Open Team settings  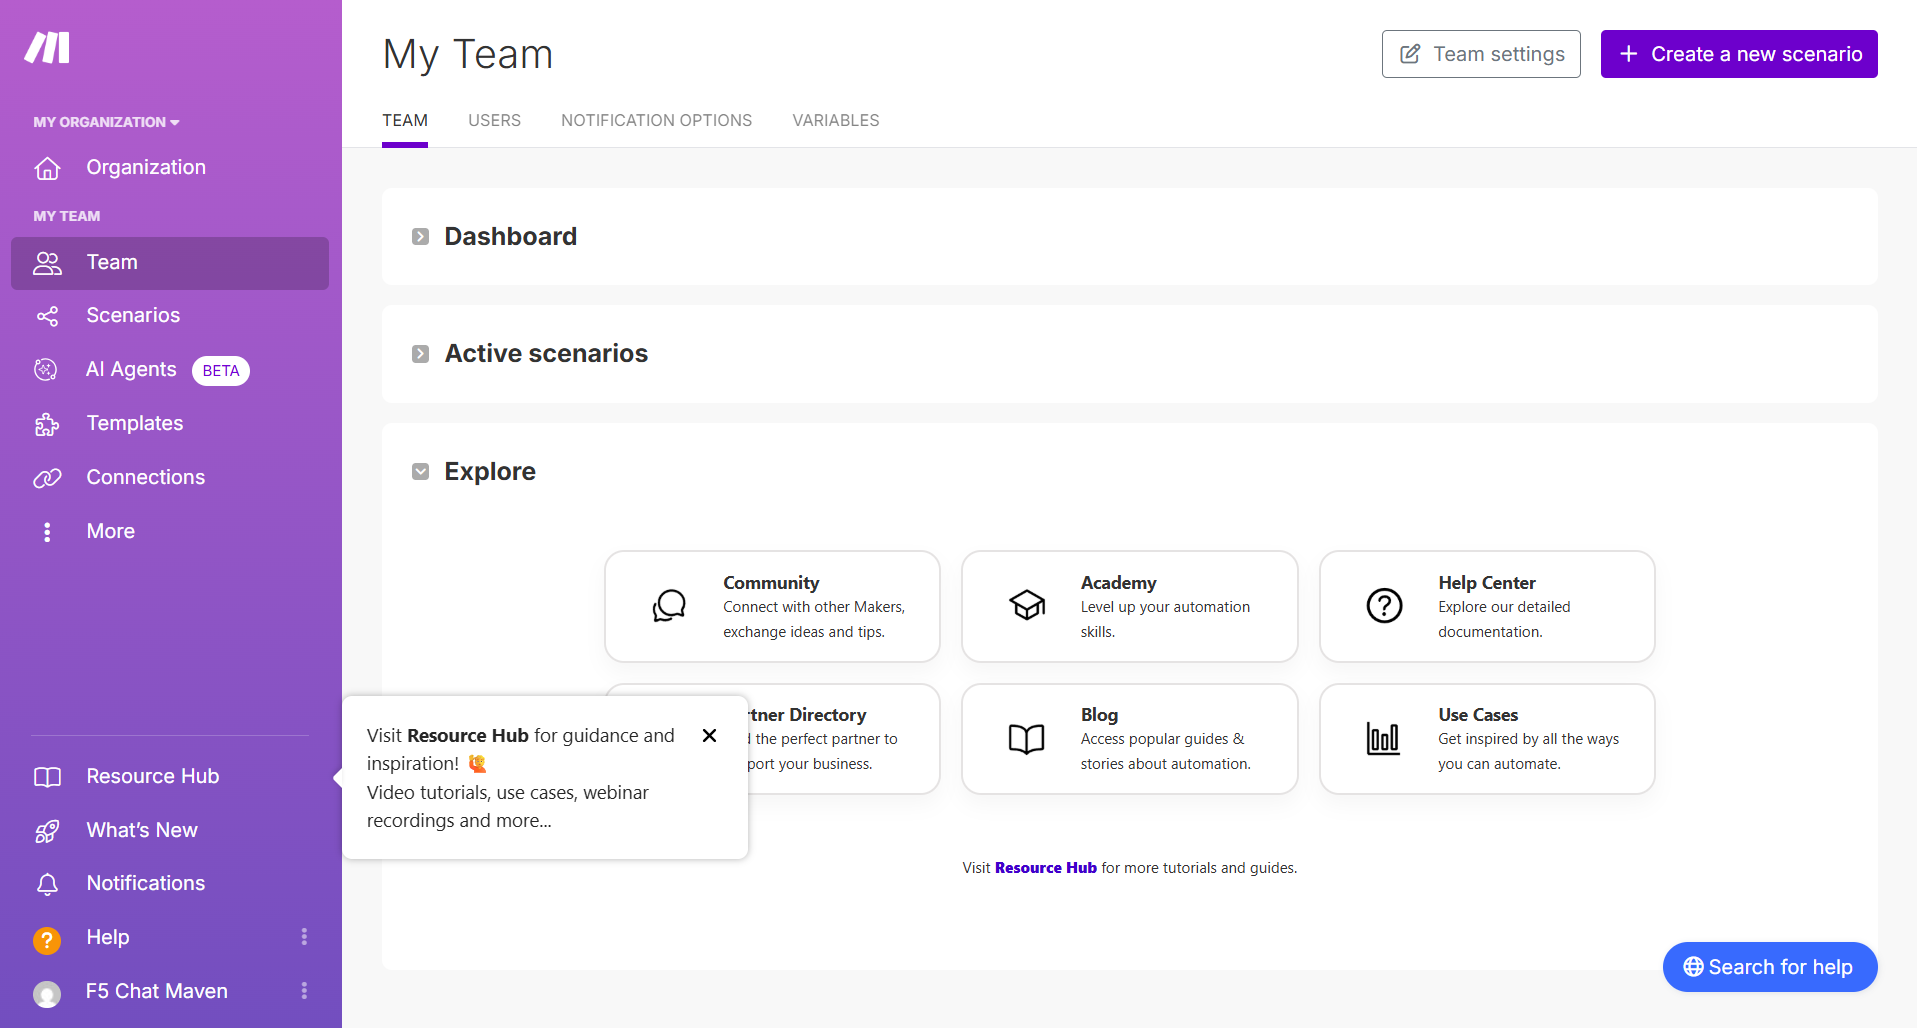click(1480, 54)
